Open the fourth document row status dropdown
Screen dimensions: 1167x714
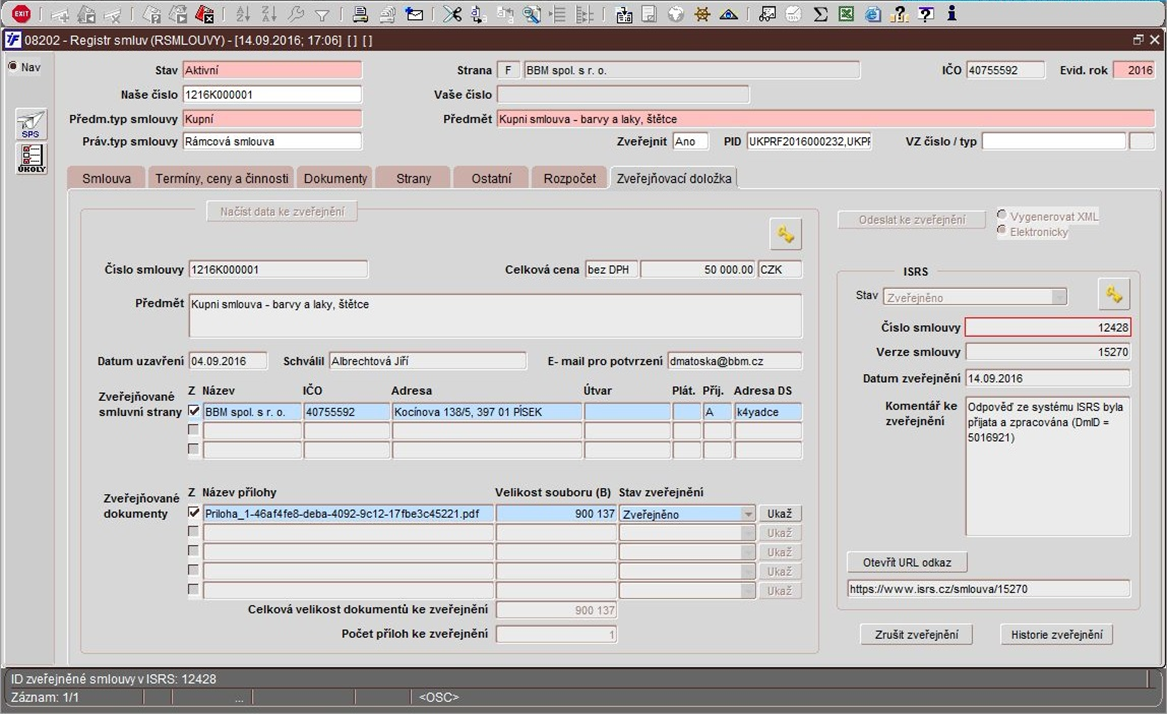point(748,572)
